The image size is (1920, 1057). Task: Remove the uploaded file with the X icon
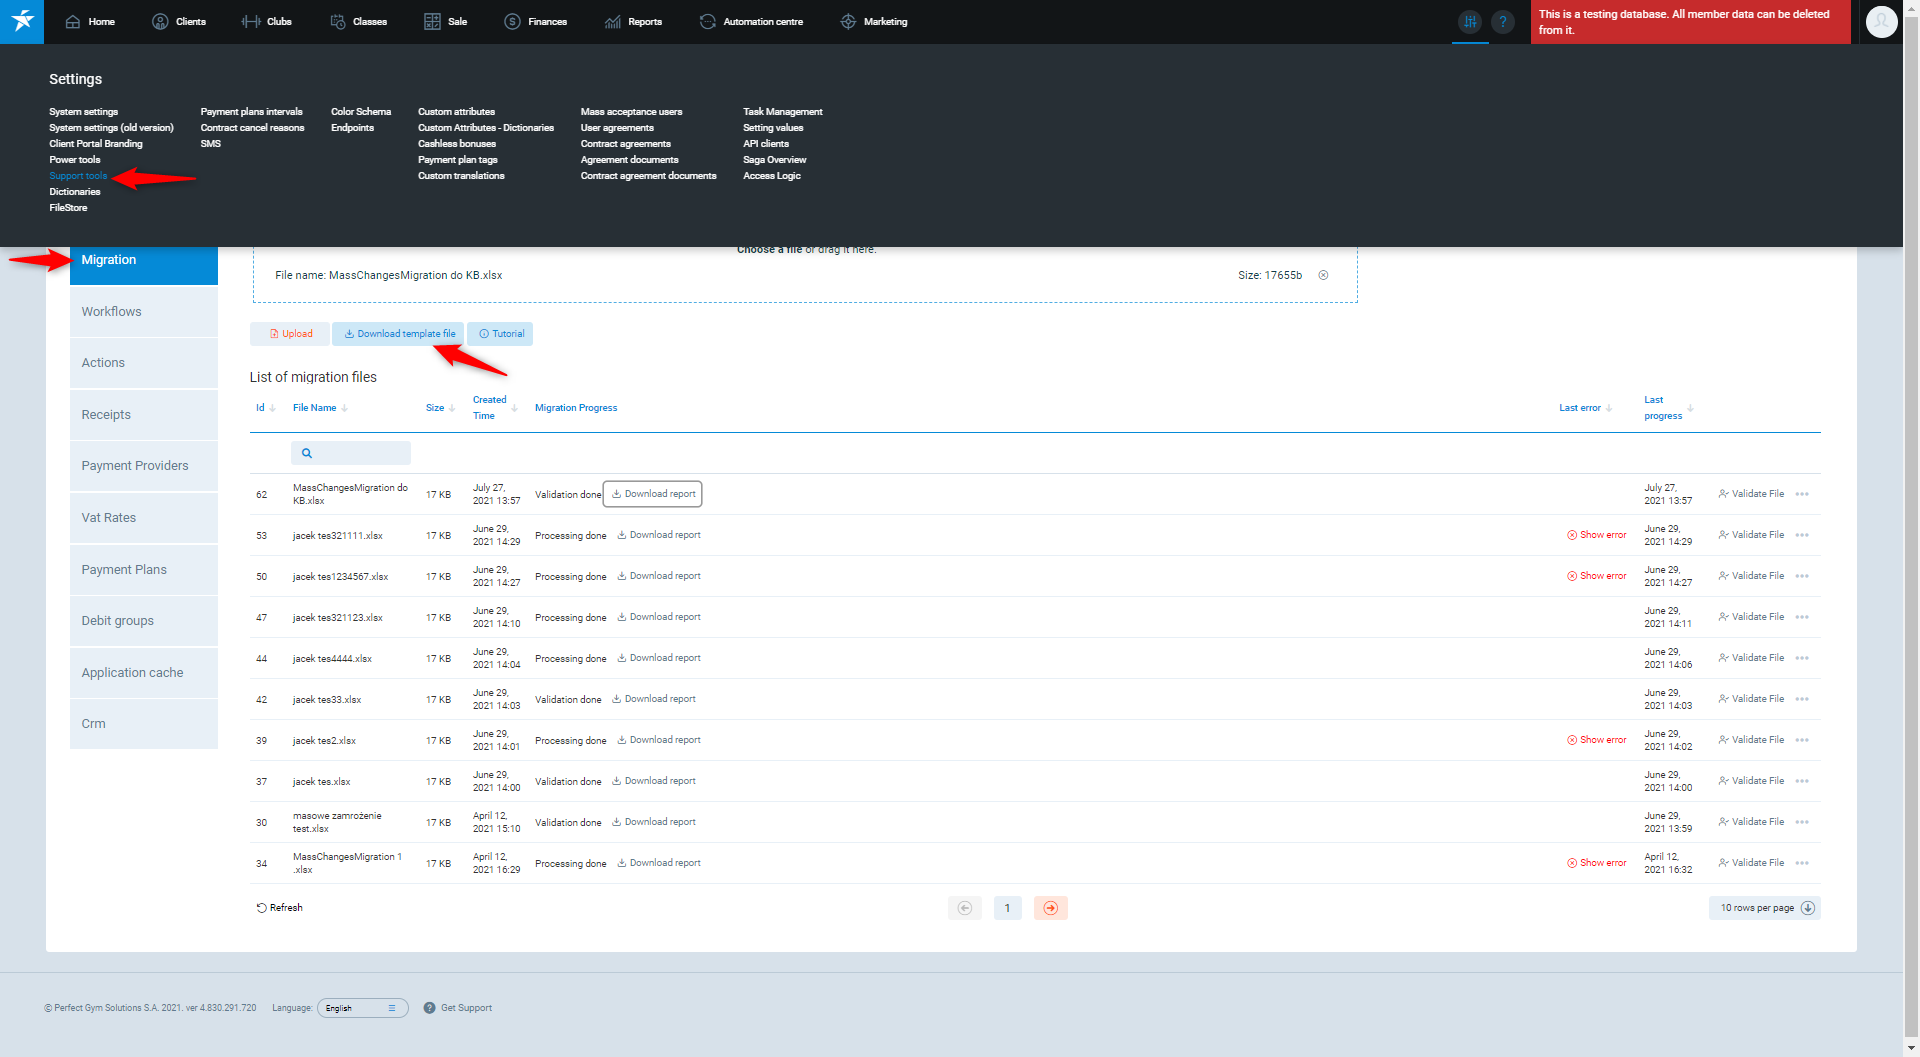coord(1323,275)
